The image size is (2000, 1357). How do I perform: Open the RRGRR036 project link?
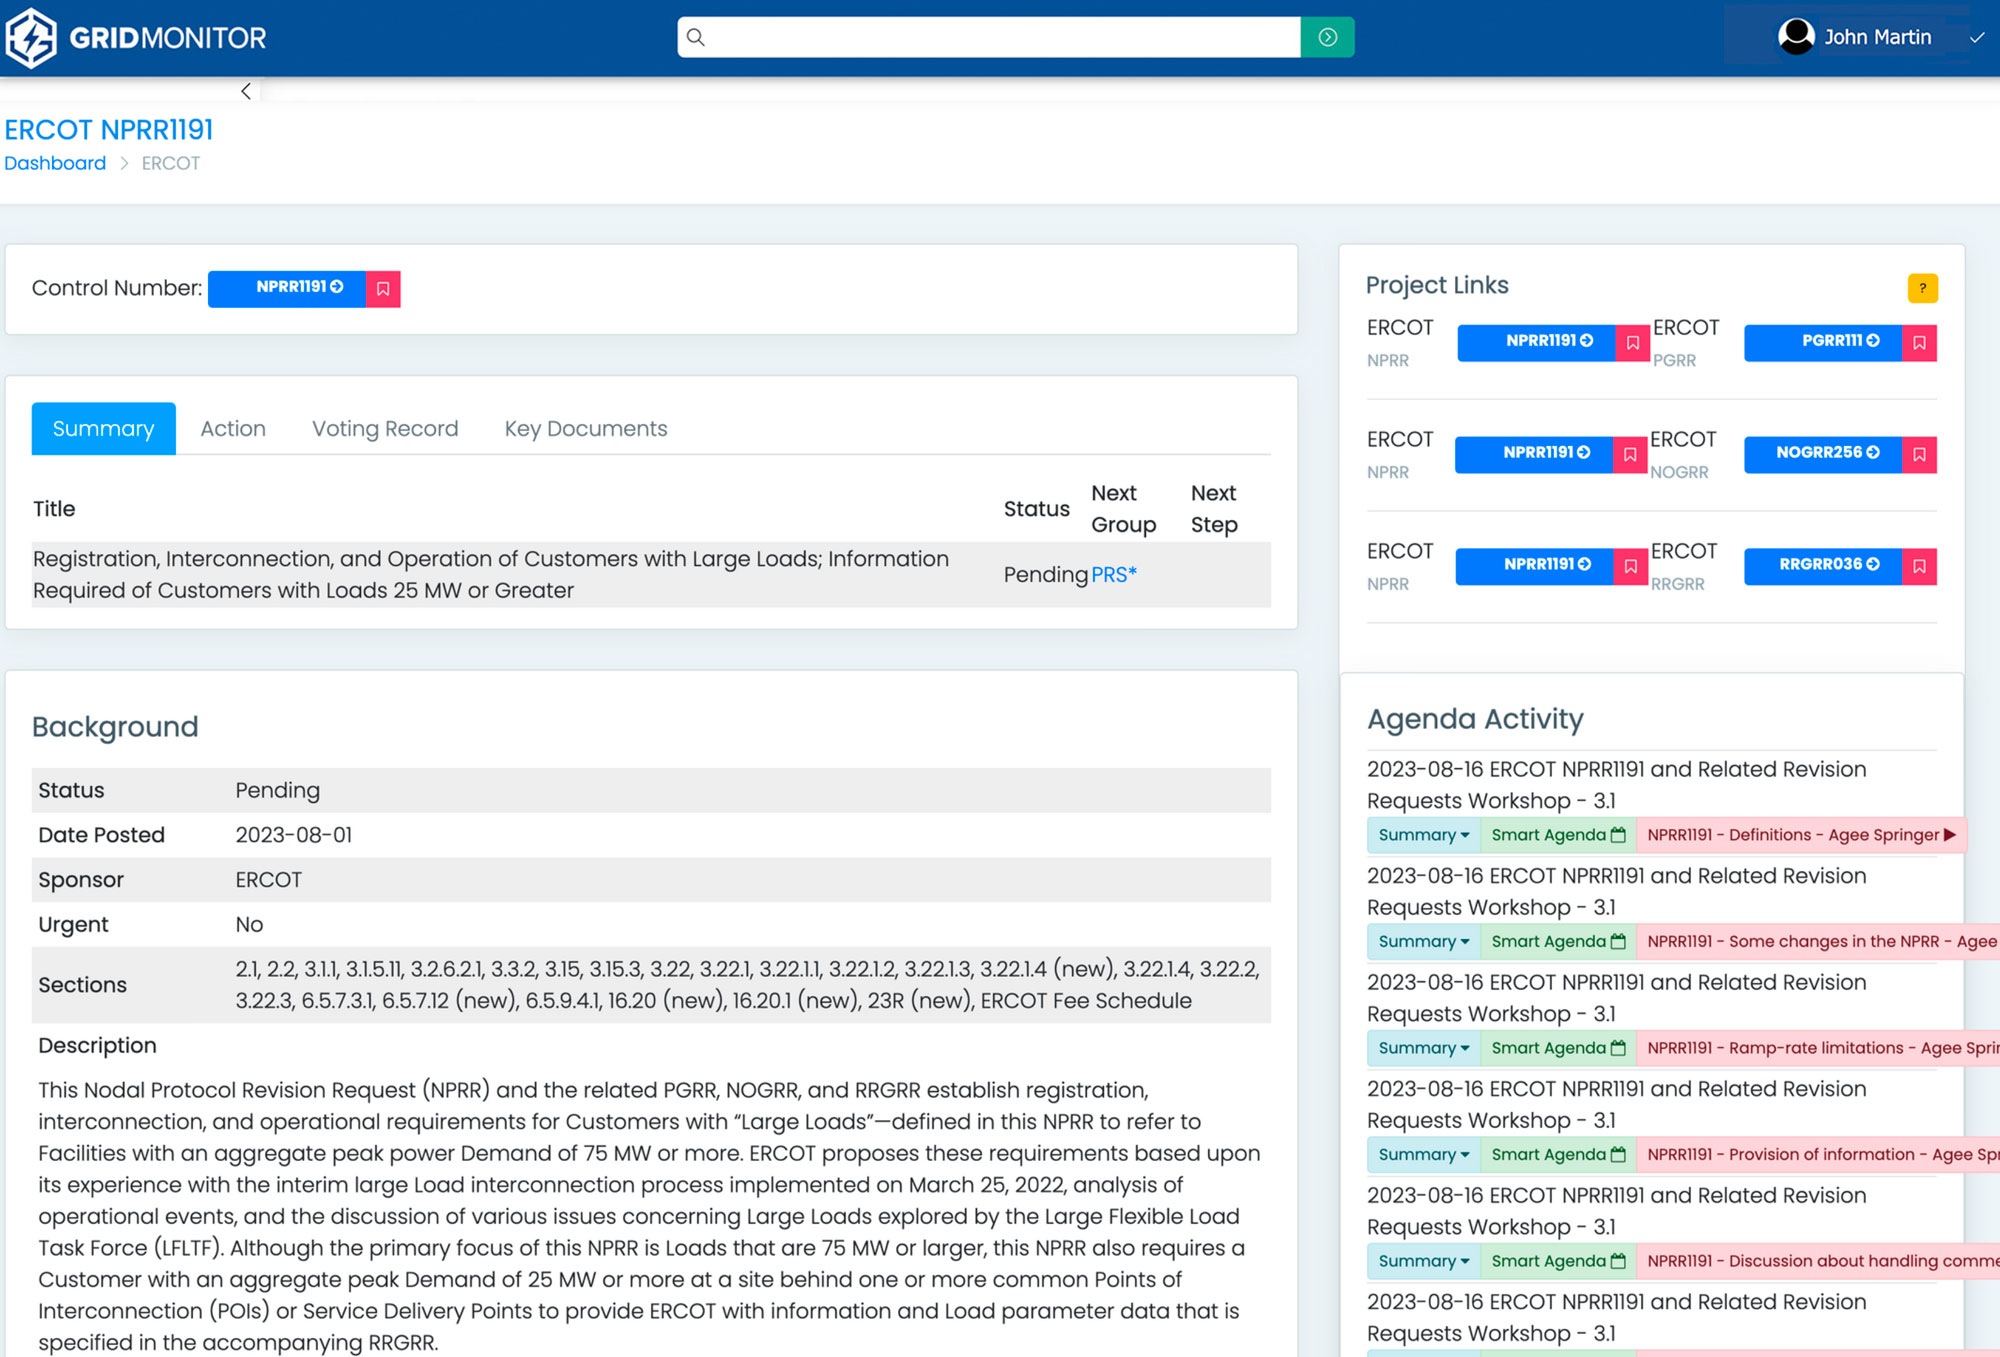point(1824,566)
